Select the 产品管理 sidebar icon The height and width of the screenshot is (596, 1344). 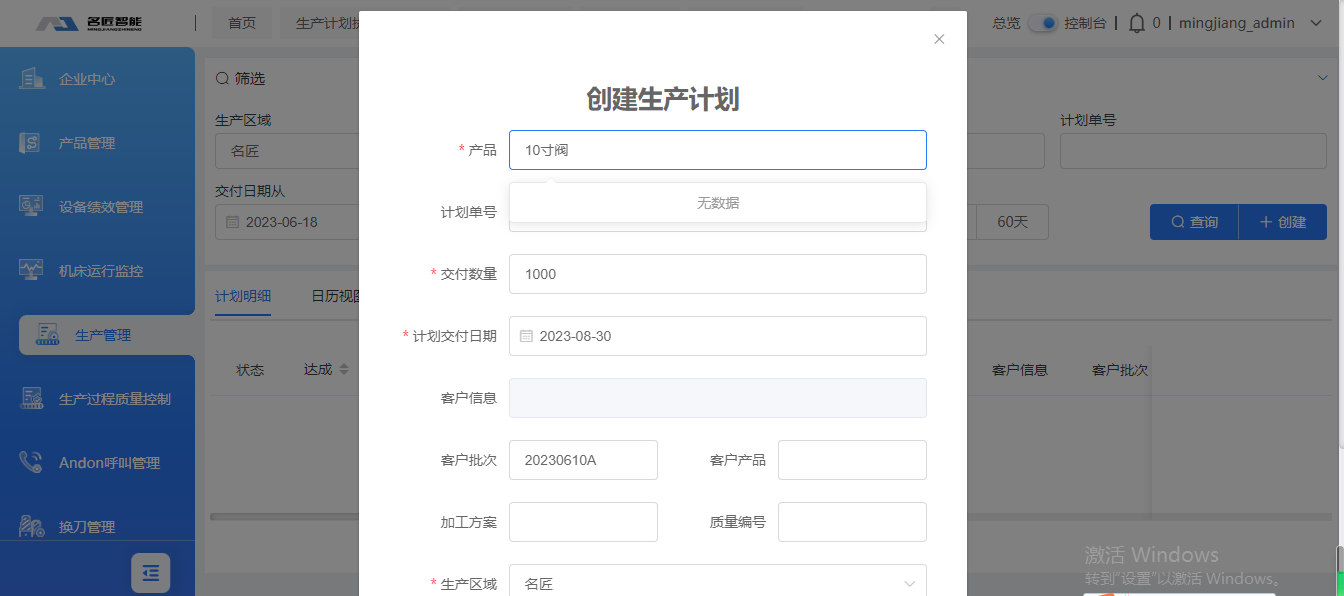click(31, 143)
